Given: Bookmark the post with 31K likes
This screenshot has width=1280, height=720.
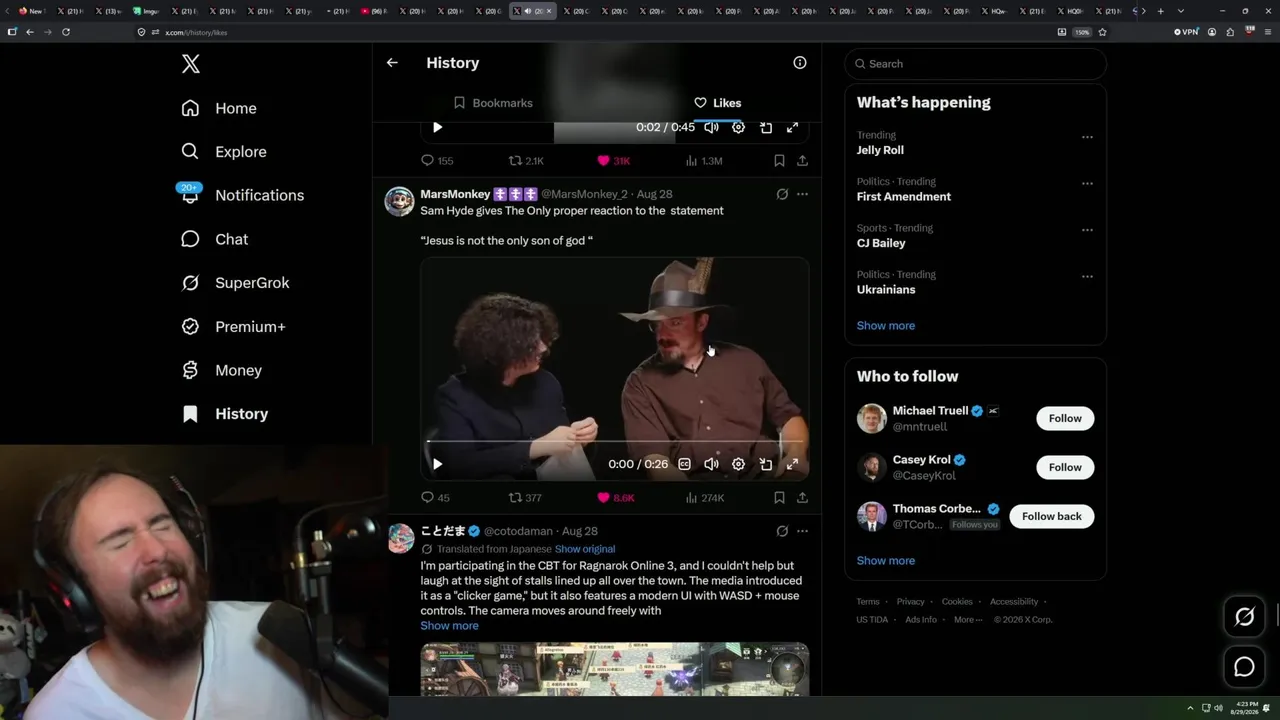Looking at the screenshot, I should pos(779,161).
